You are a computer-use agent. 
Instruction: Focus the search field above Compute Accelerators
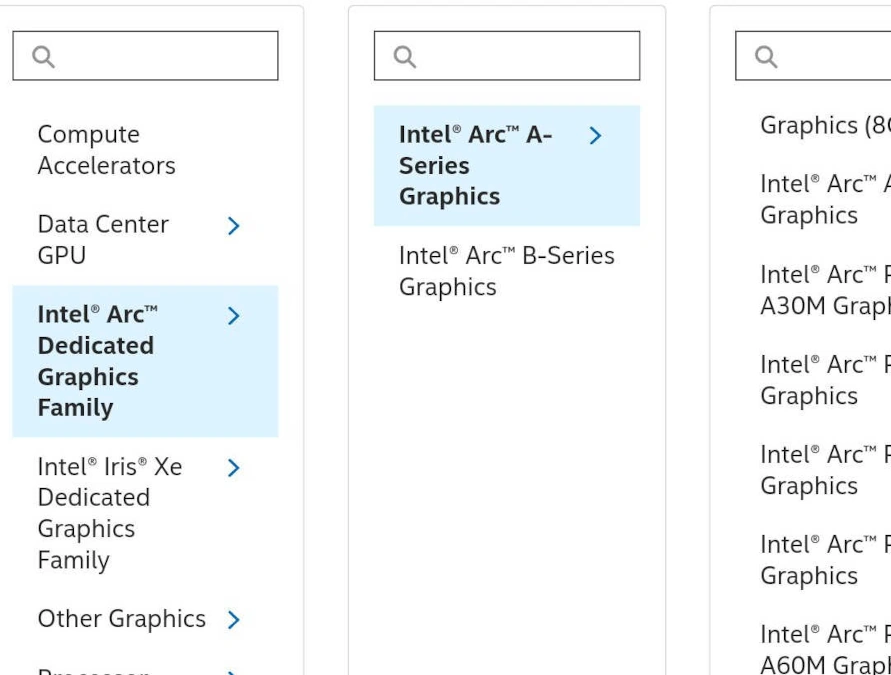(x=160, y=57)
